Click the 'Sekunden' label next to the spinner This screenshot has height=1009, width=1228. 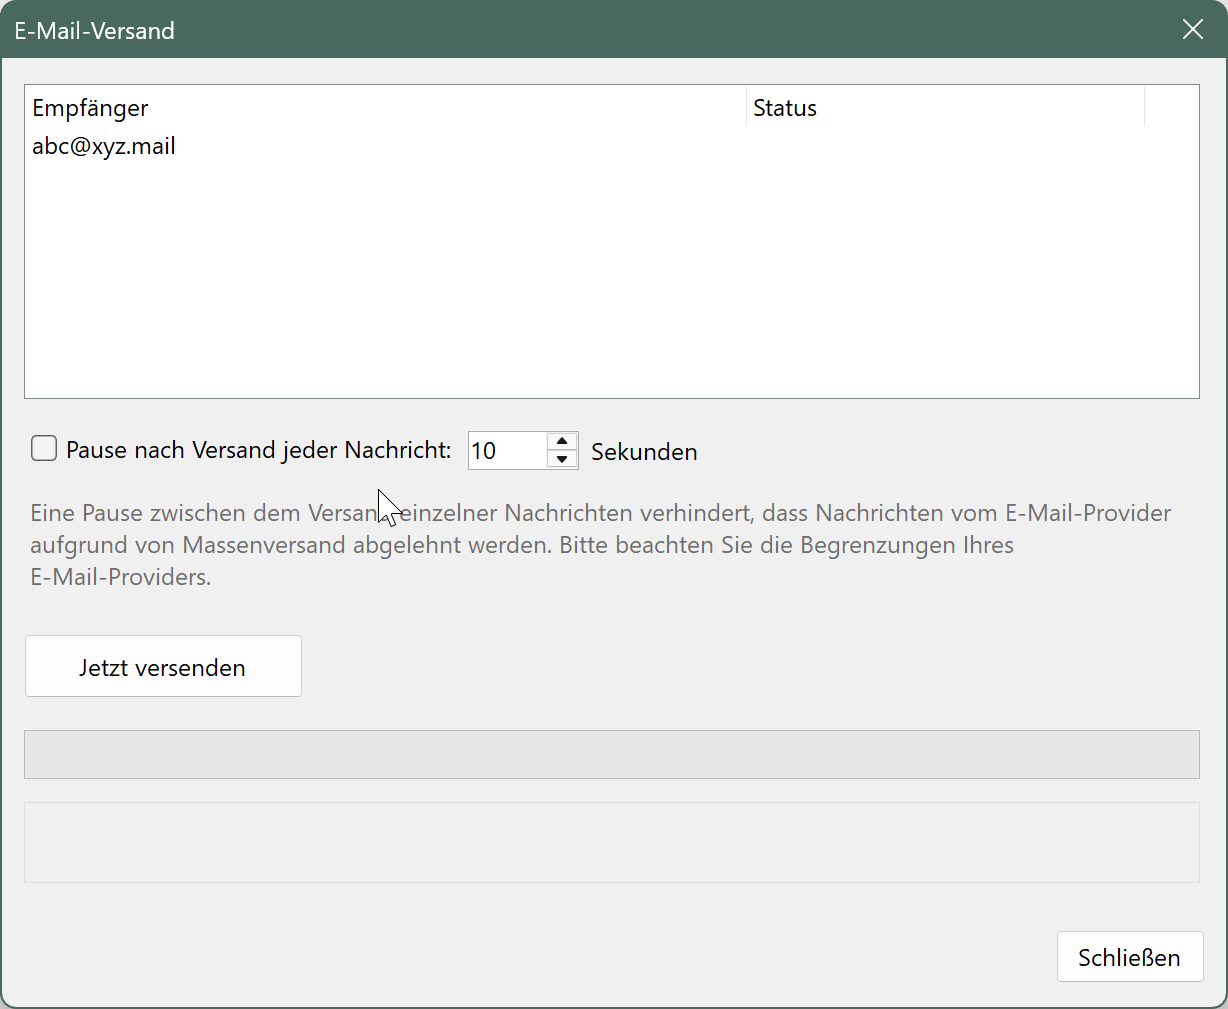click(644, 451)
